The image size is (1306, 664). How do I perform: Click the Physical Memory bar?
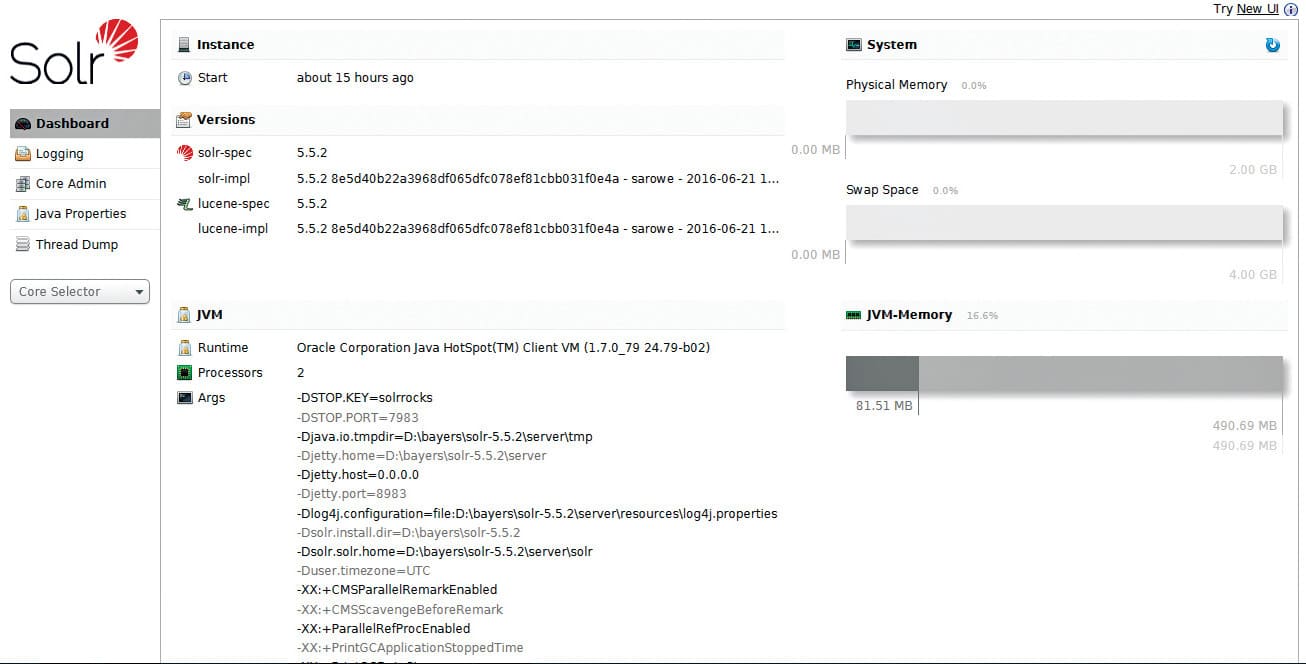pos(1064,118)
